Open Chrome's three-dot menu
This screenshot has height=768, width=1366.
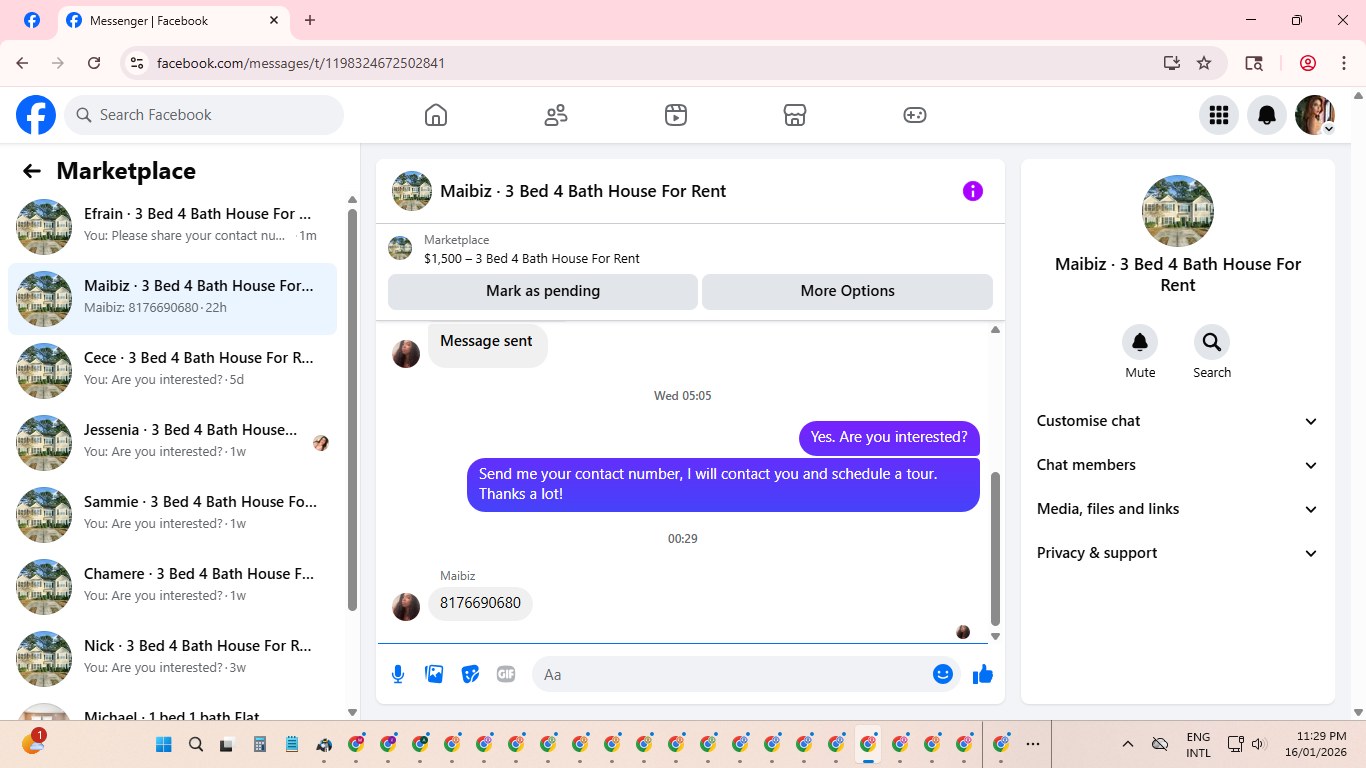[x=1344, y=63]
